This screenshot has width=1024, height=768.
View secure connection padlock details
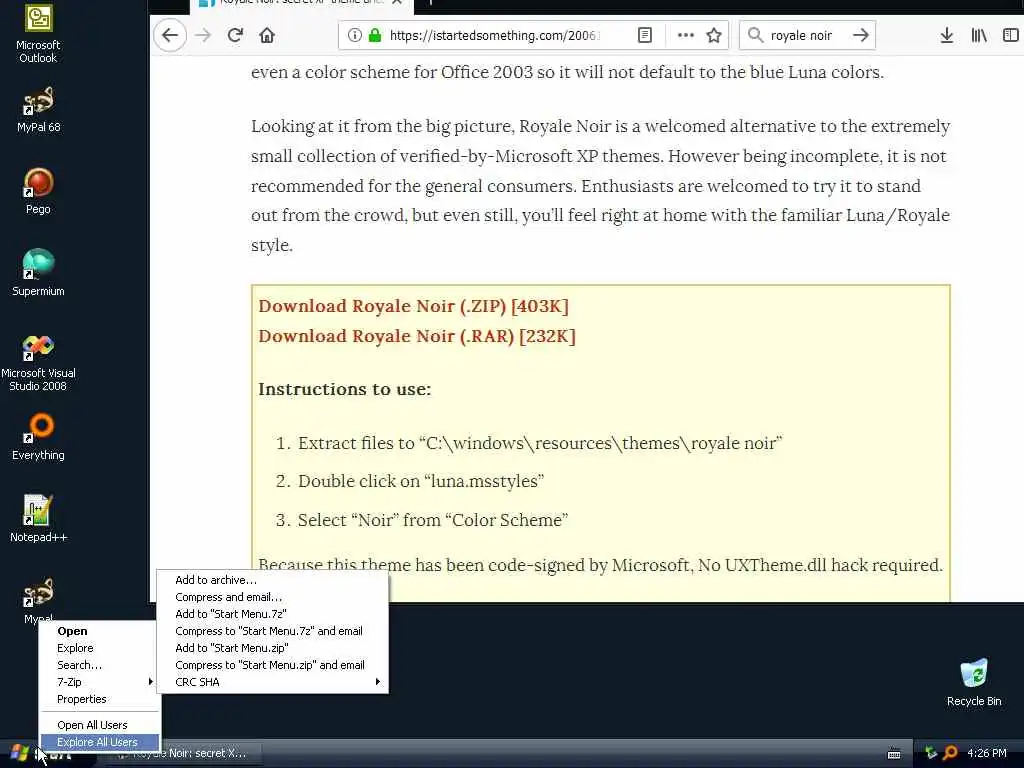tap(375, 35)
